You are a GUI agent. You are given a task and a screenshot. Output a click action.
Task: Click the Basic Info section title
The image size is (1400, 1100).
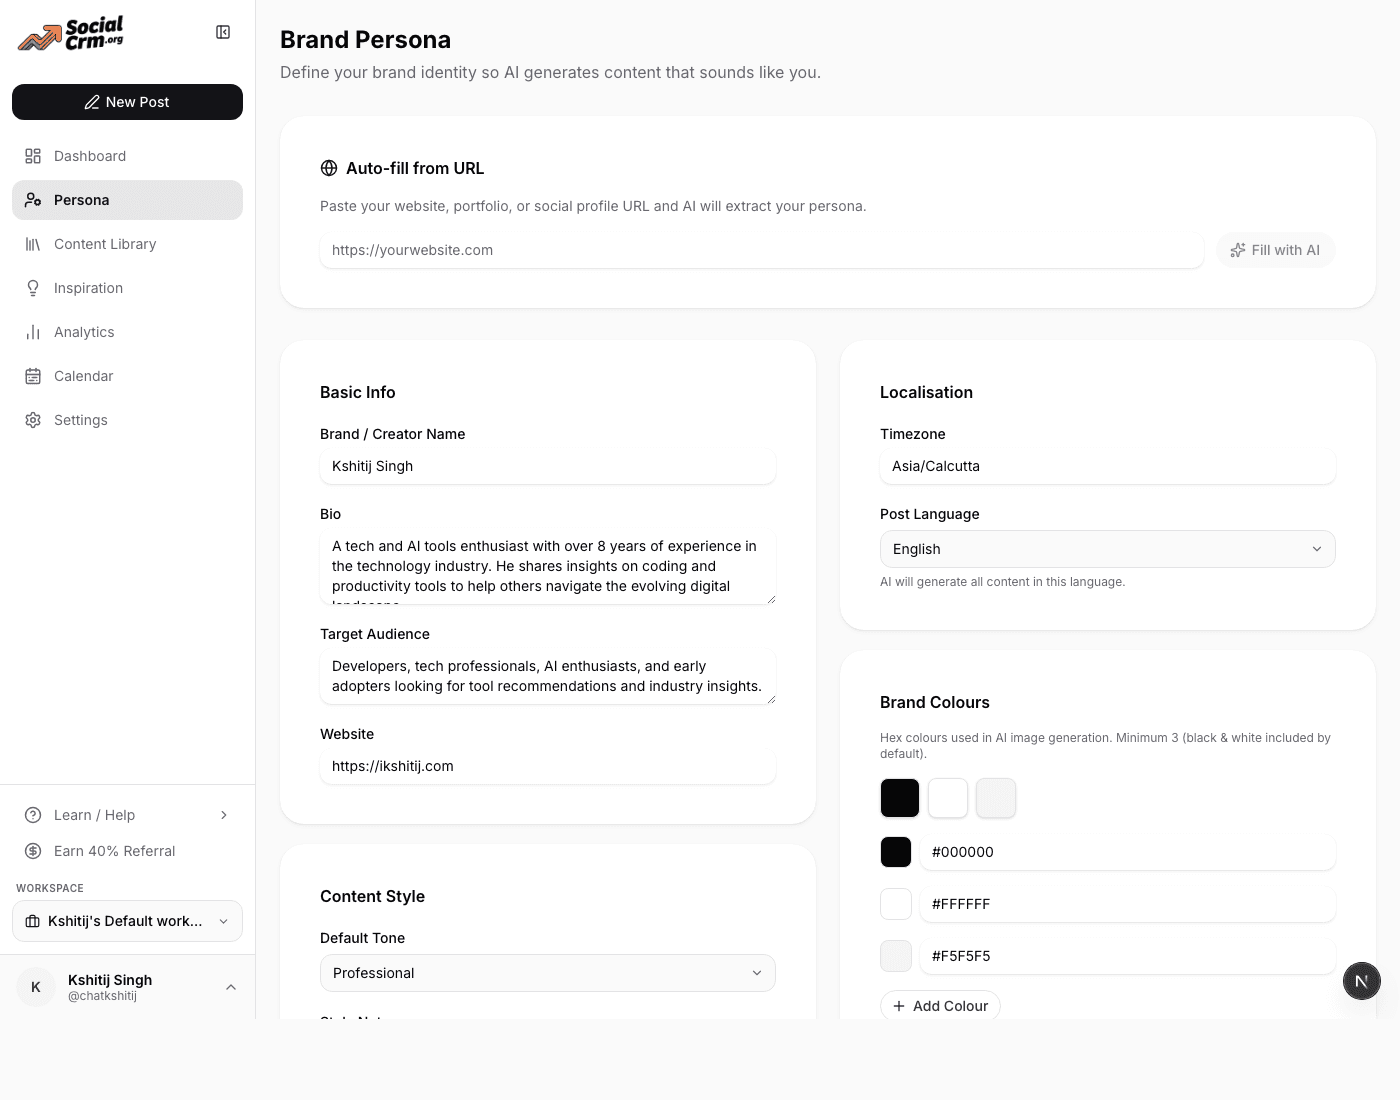[x=358, y=392]
